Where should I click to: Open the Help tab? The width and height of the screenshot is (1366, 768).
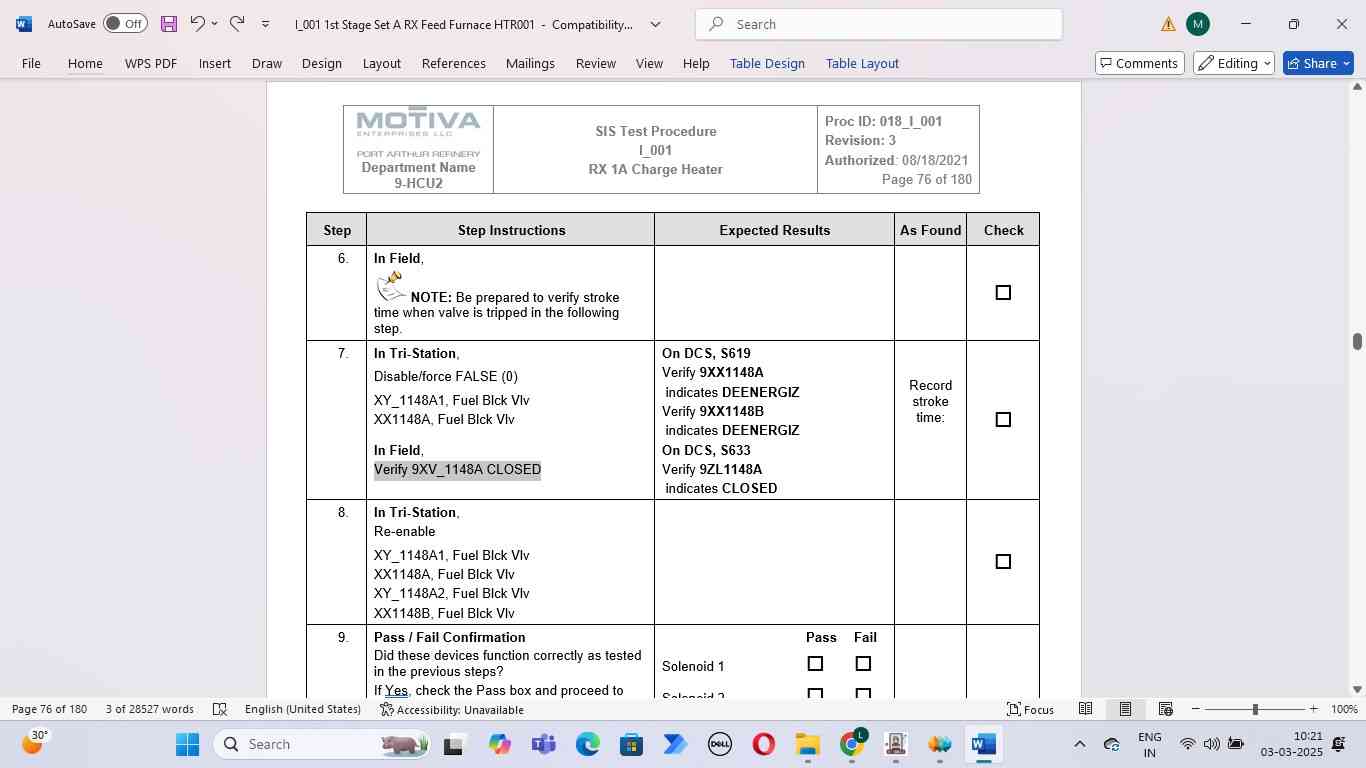pyautogui.click(x=696, y=63)
